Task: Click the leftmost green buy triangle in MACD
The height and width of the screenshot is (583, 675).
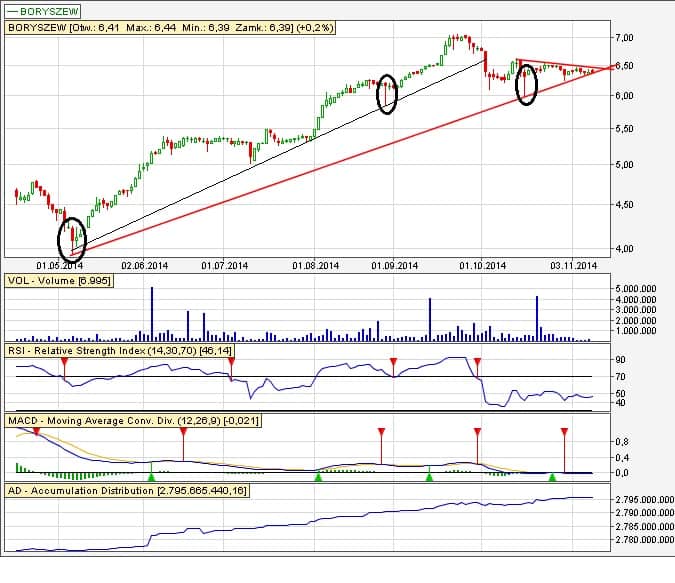Action: (x=151, y=478)
